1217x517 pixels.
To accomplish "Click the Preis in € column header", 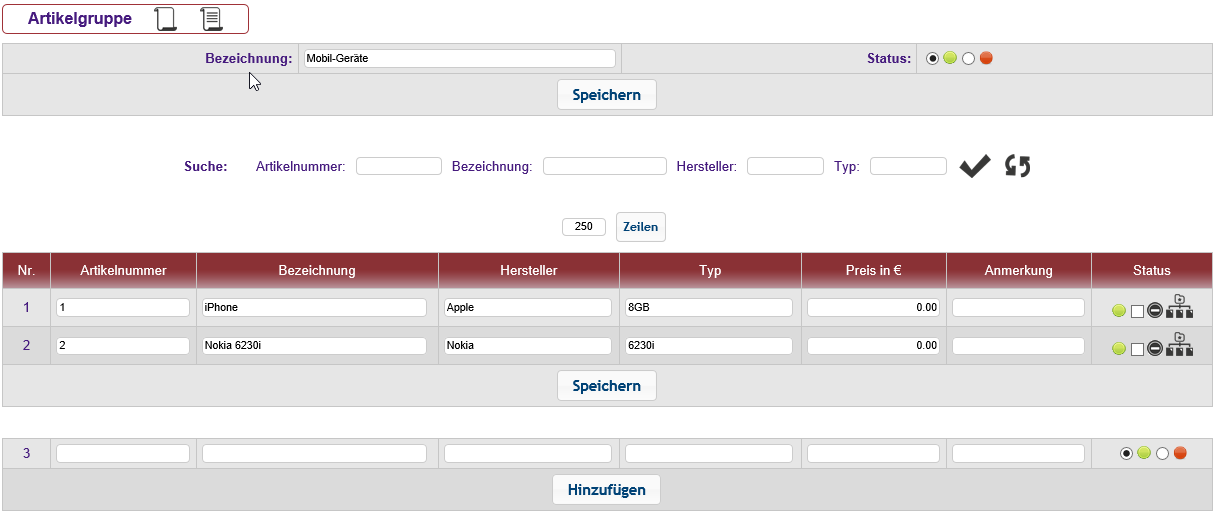I will pos(873,270).
